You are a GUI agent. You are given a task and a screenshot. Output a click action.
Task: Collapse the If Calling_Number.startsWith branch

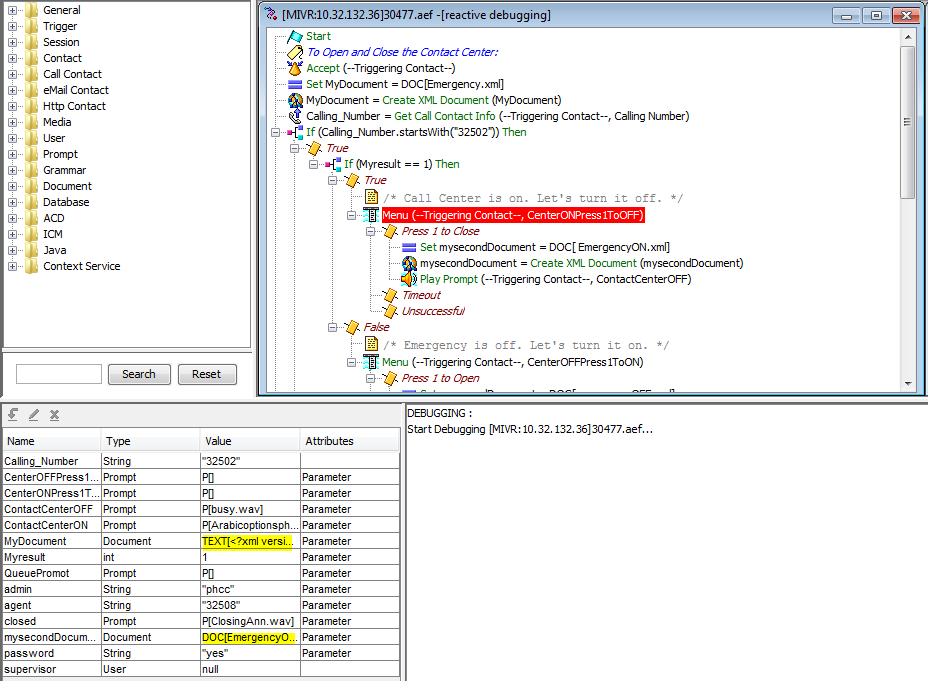coord(275,132)
